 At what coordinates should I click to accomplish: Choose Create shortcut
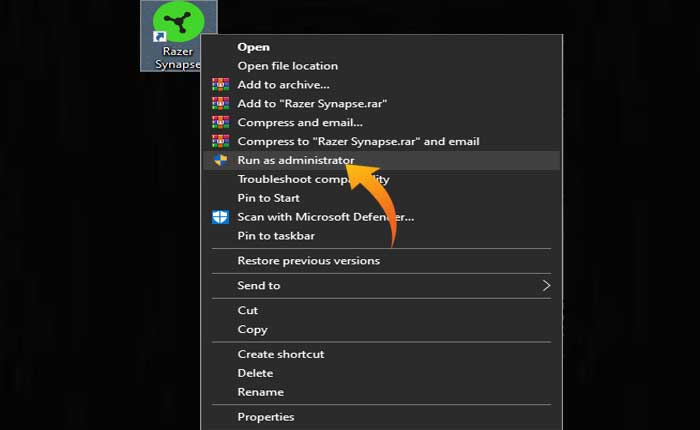[280, 354]
